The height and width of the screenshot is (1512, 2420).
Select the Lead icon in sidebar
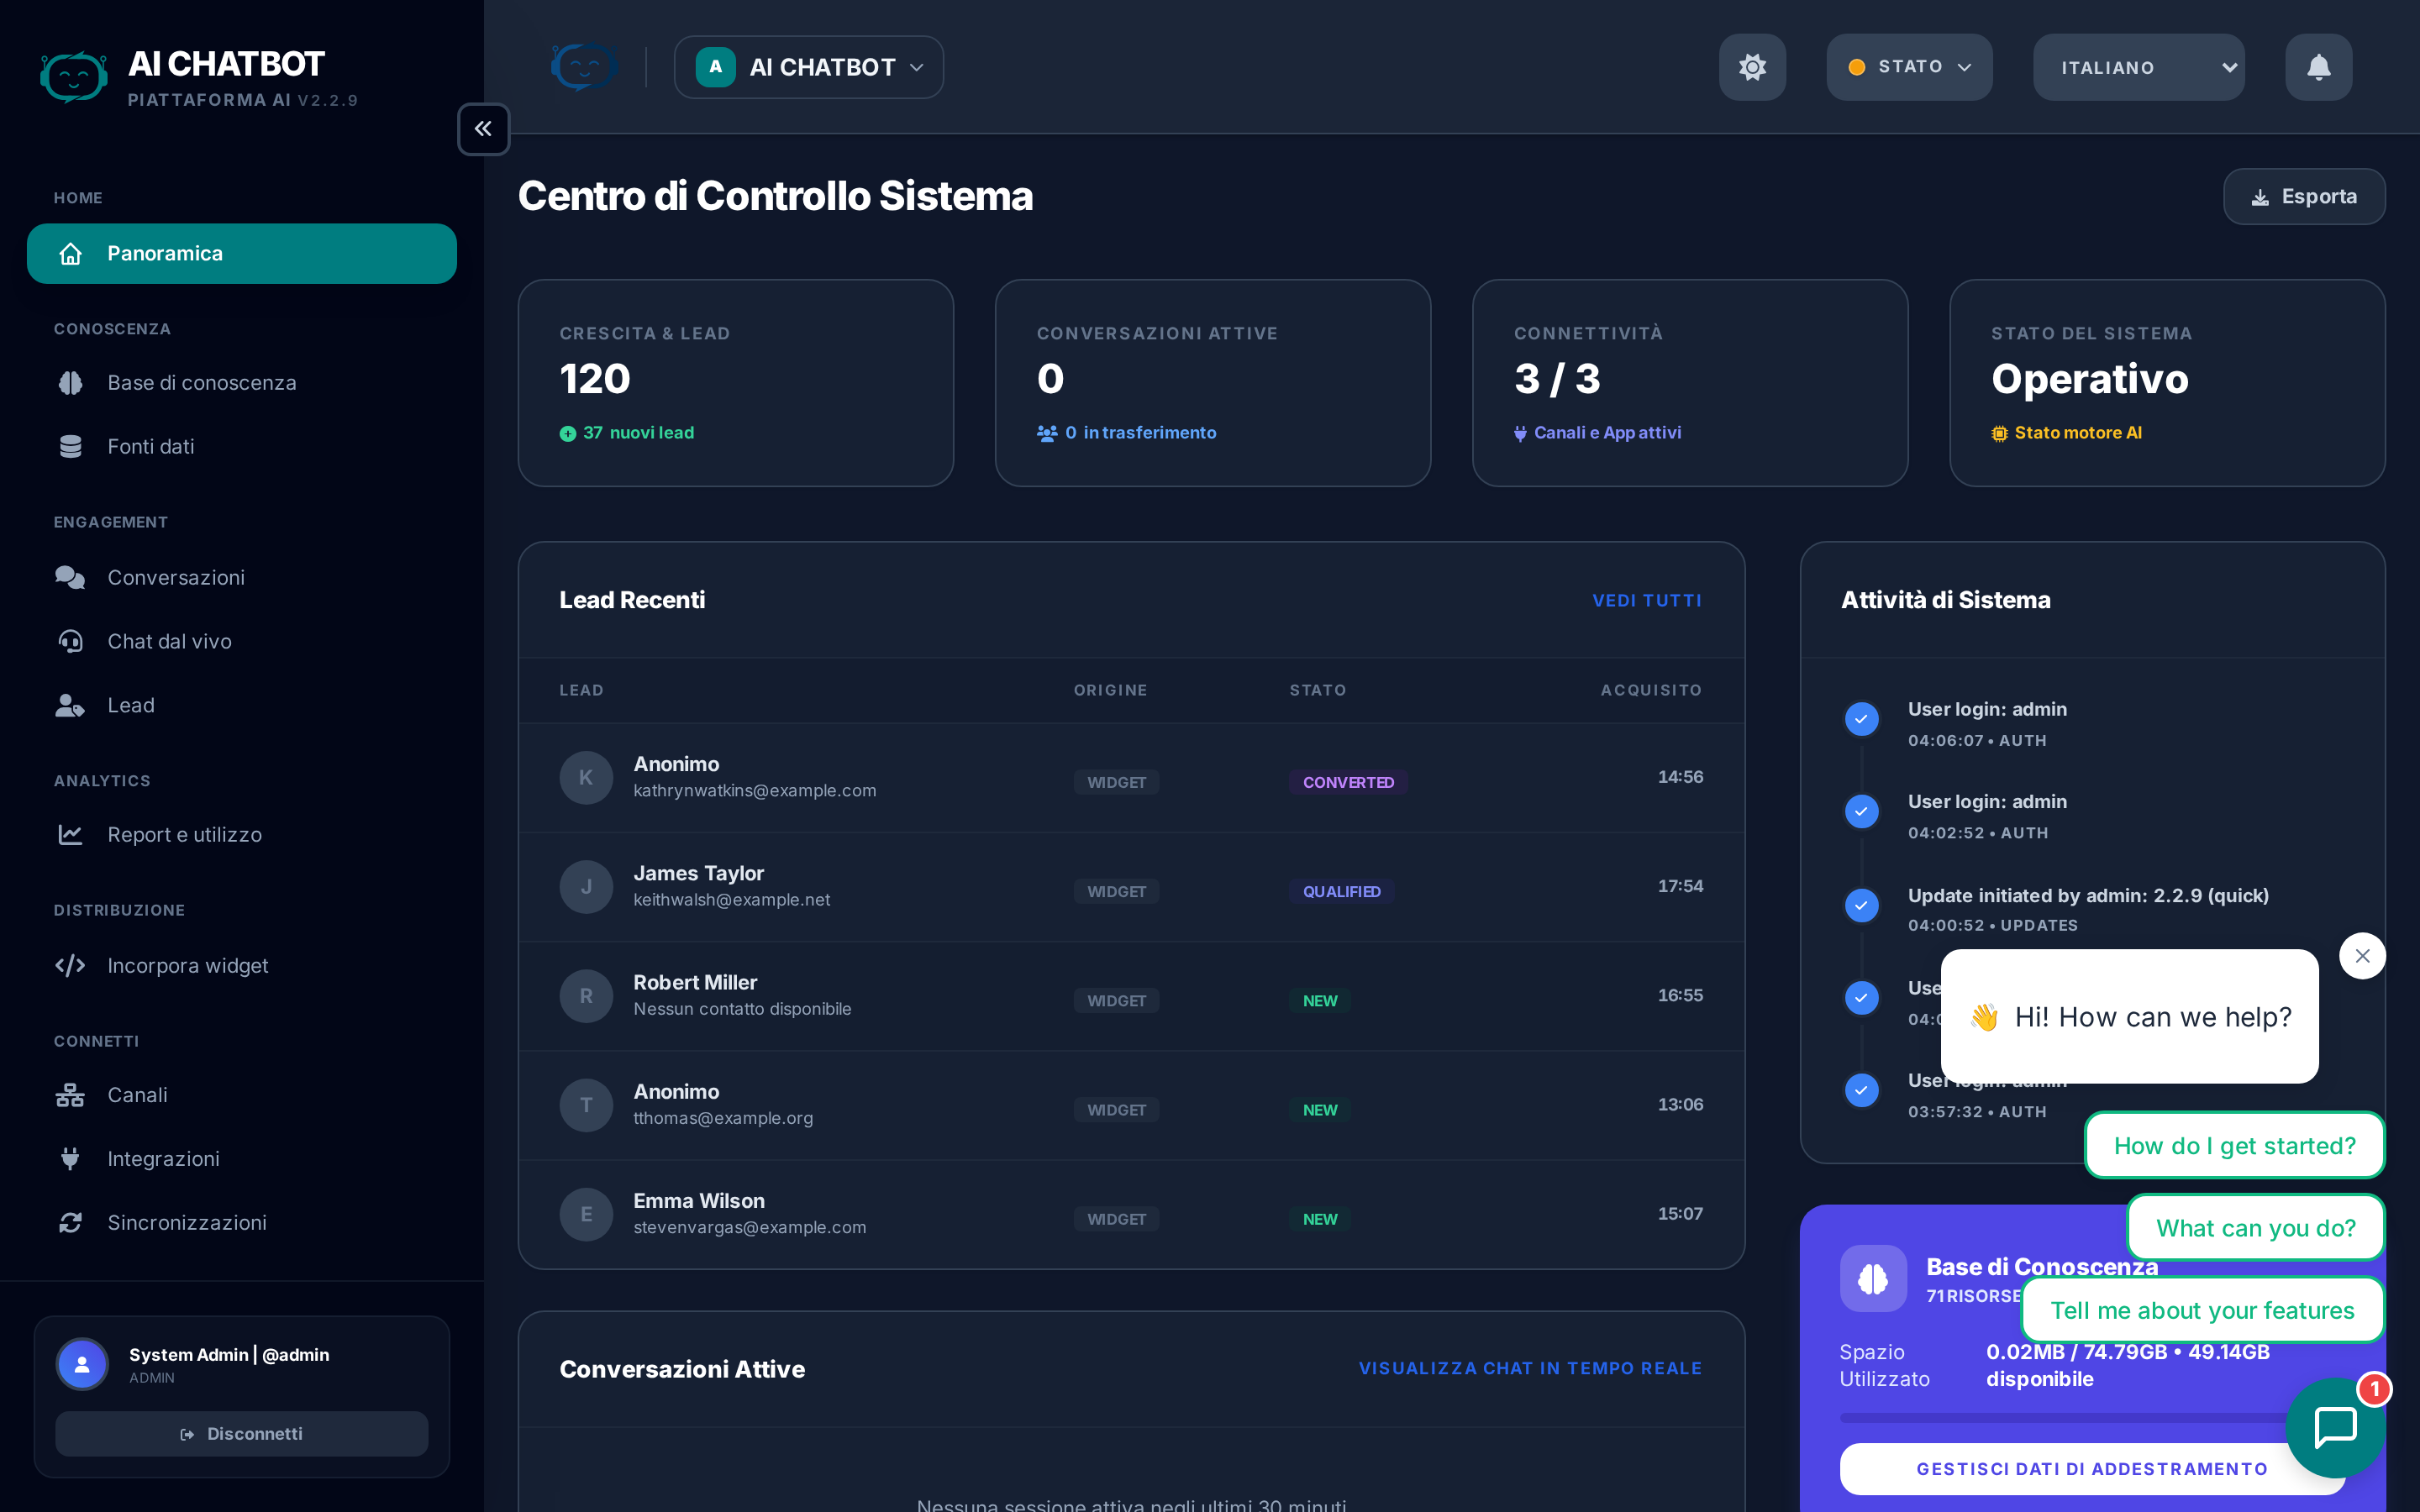point(70,705)
